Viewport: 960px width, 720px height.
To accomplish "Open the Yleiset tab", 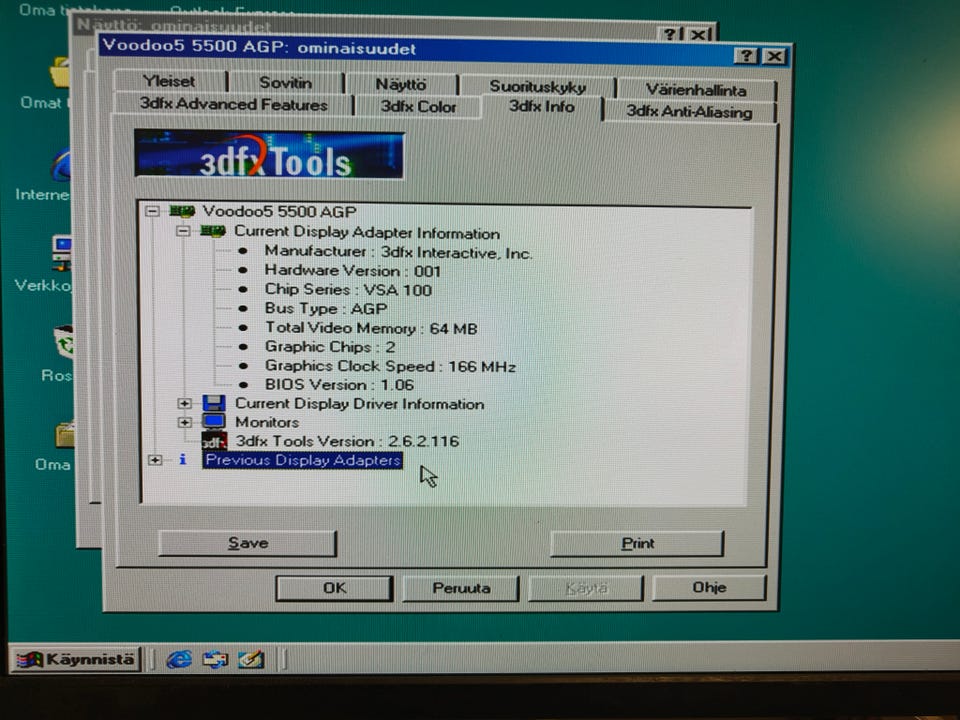I will pyautogui.click(x=169, y=81).
